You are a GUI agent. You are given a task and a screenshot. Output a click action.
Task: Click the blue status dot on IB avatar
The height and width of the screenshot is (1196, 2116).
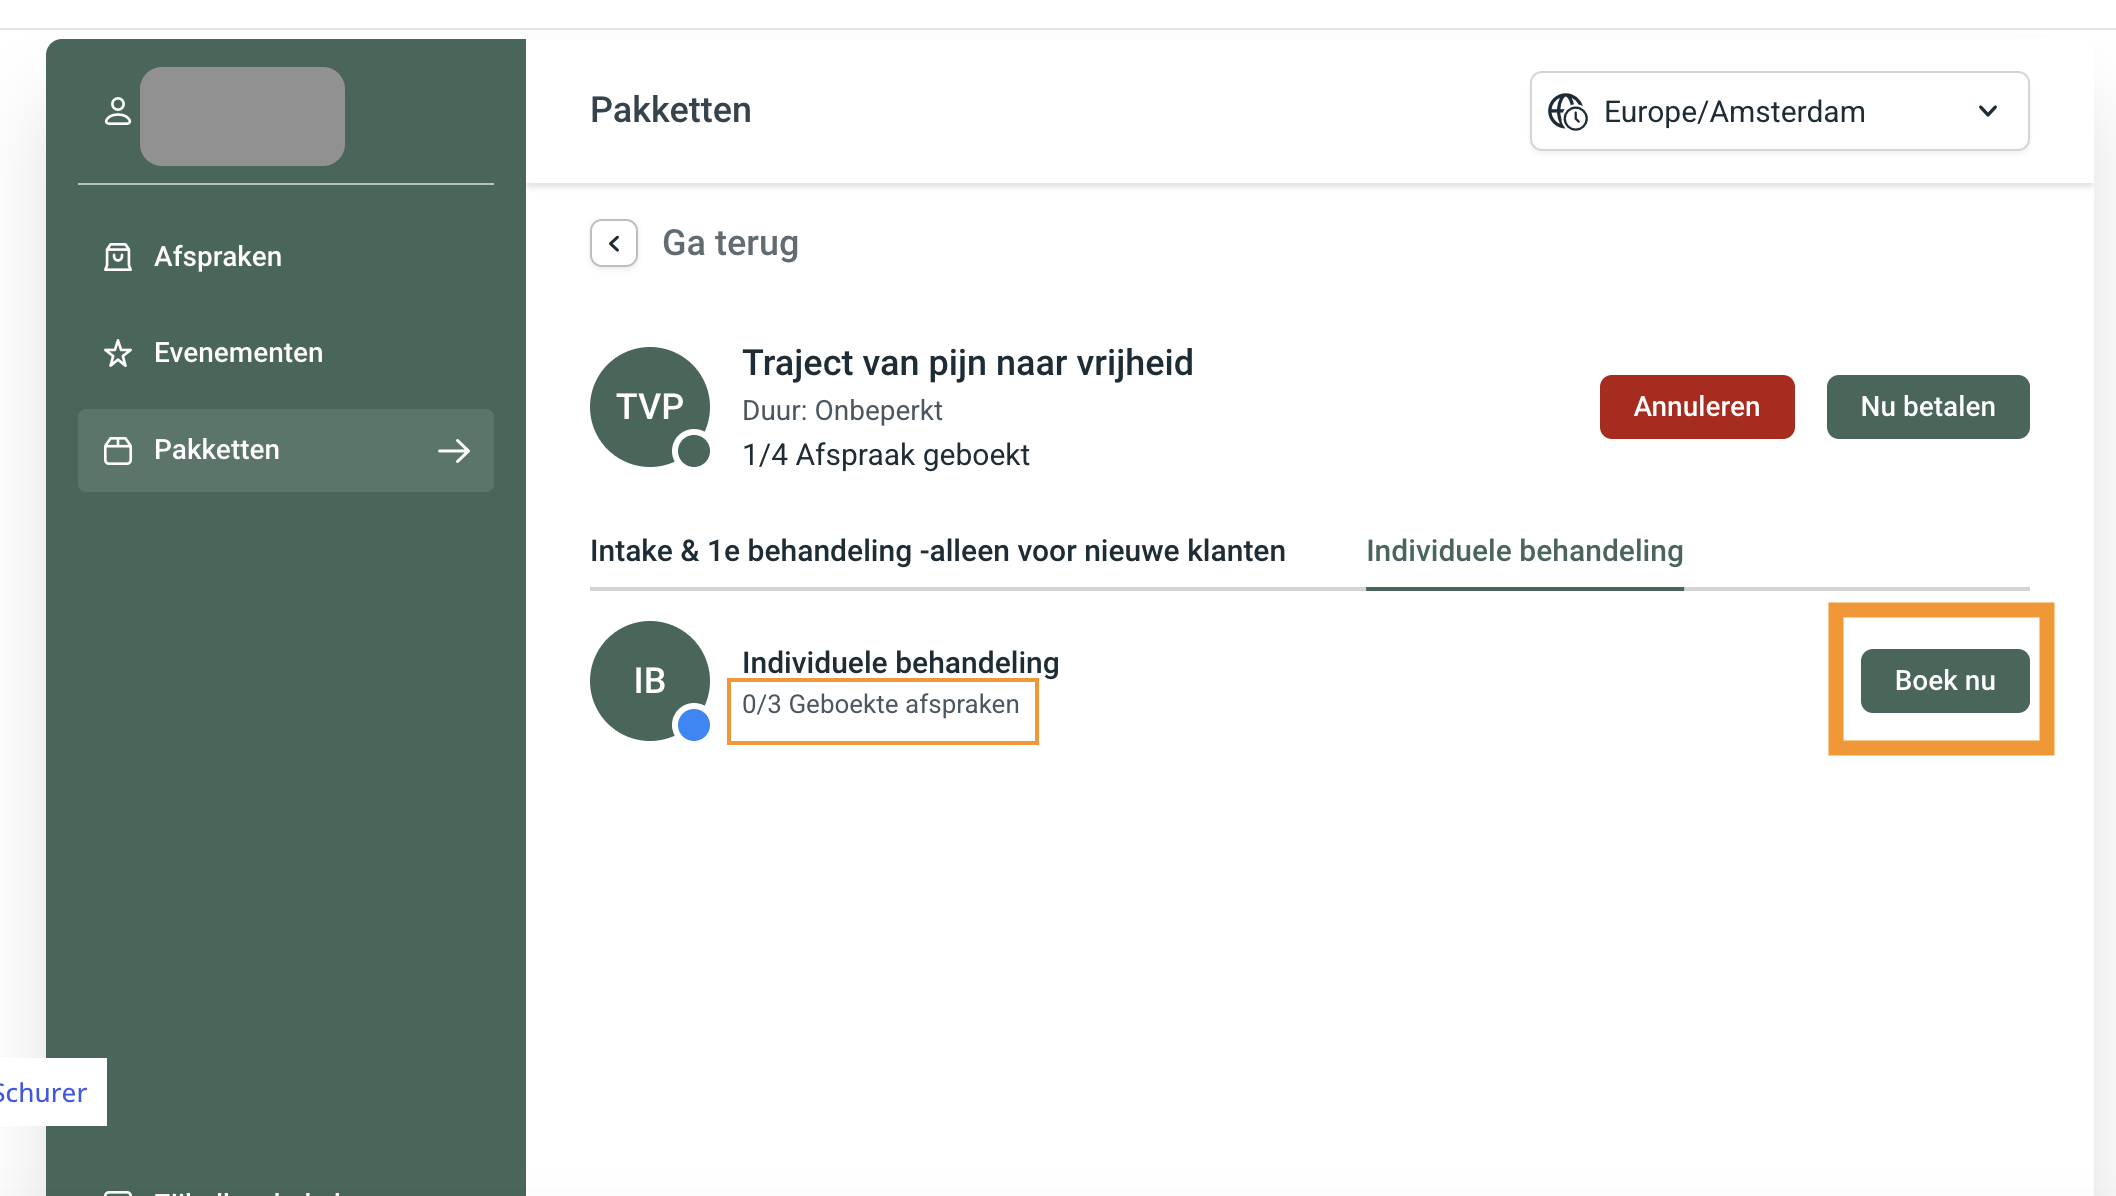pyautogui.click(x=693, y=726)
